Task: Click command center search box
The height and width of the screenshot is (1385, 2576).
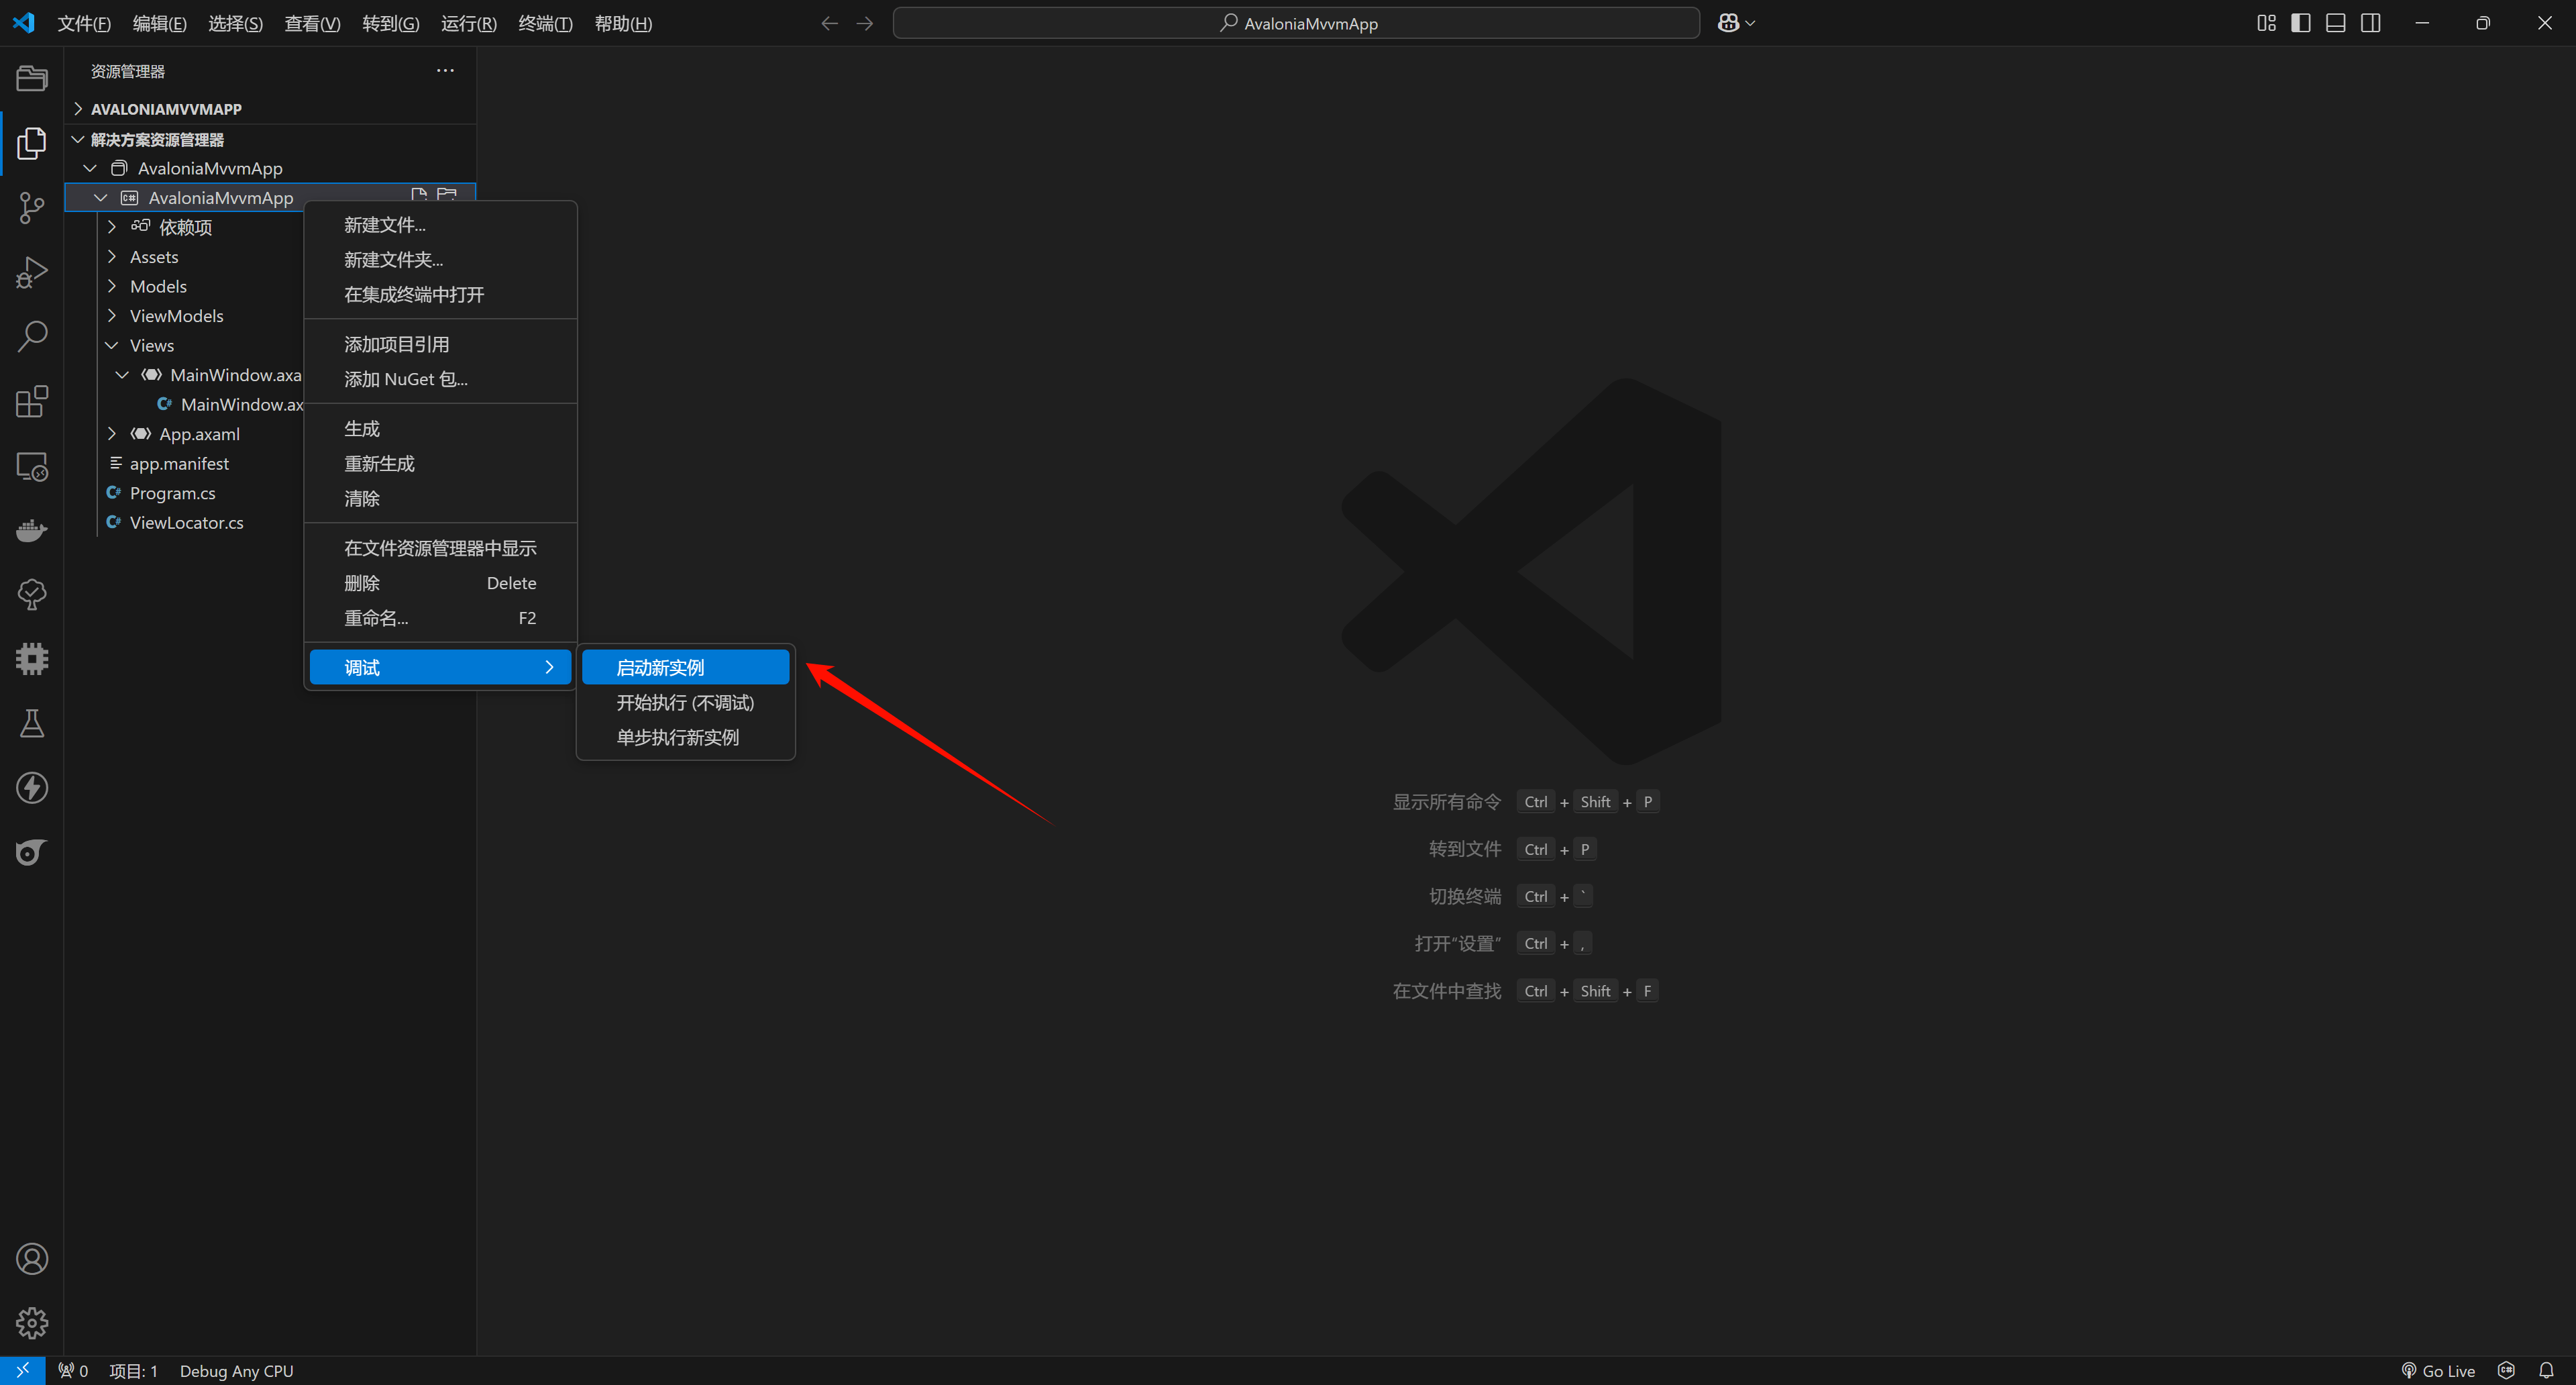Action: click(x=1296, y=23)
